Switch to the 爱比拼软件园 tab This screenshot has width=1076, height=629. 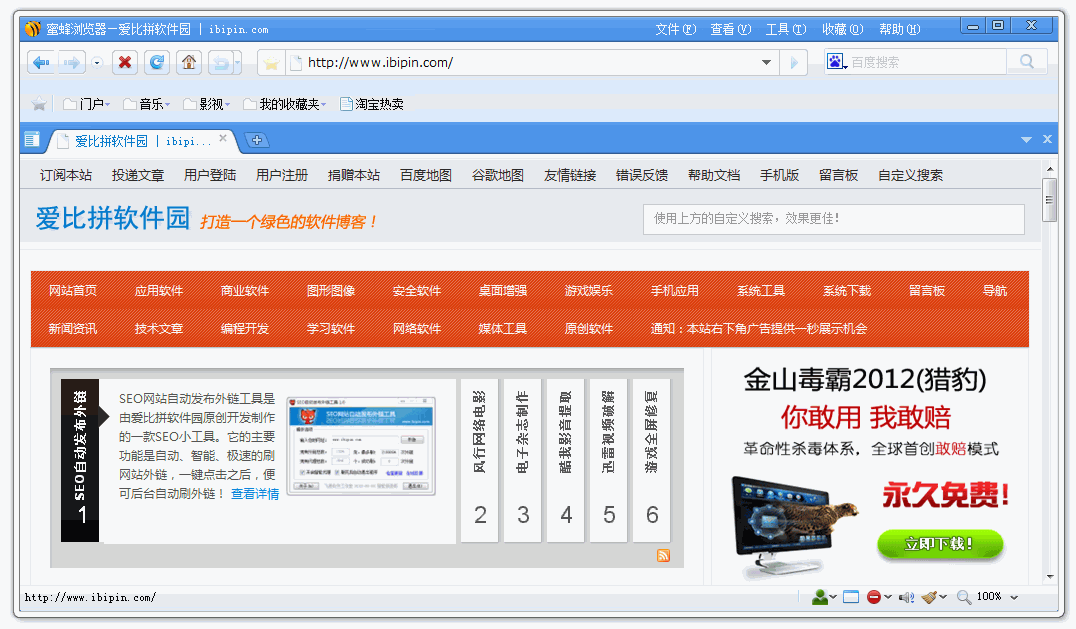point(143,141)
